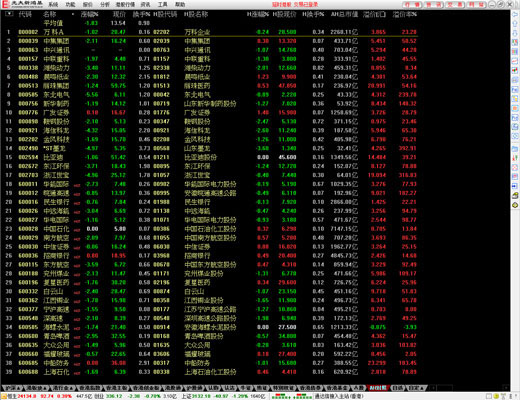This screenshot has width=520, height=400.
Task: Switch to the 香港主板 tab
Action: click(116, 388)
